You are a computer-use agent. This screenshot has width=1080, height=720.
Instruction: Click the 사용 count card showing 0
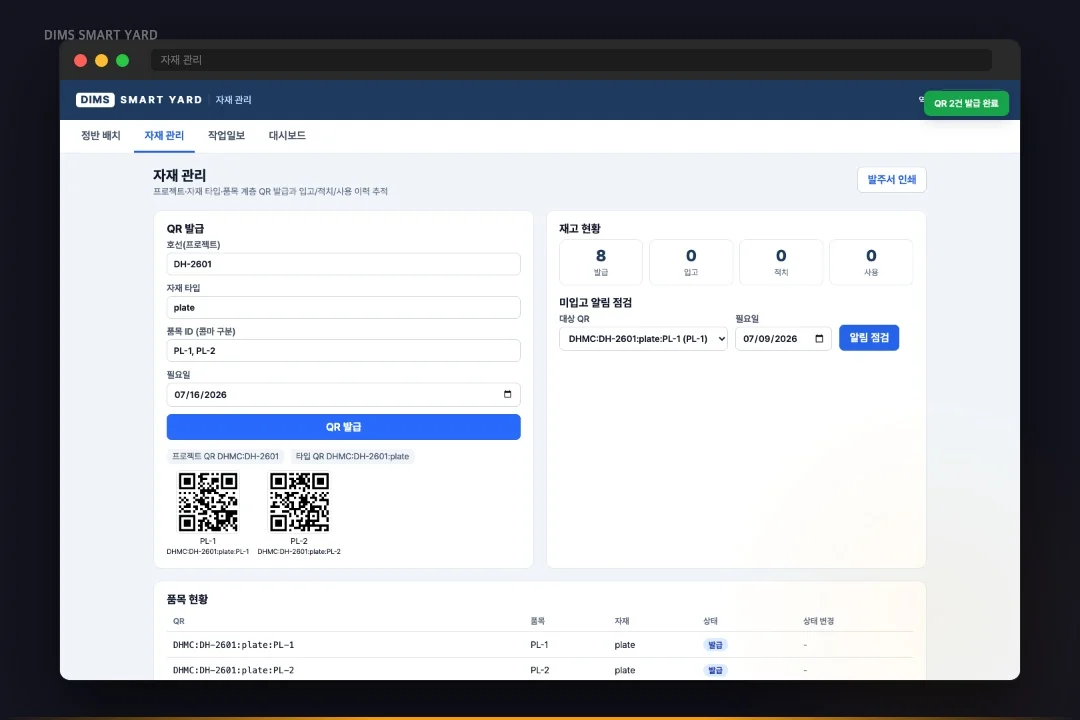click(871, 262)
